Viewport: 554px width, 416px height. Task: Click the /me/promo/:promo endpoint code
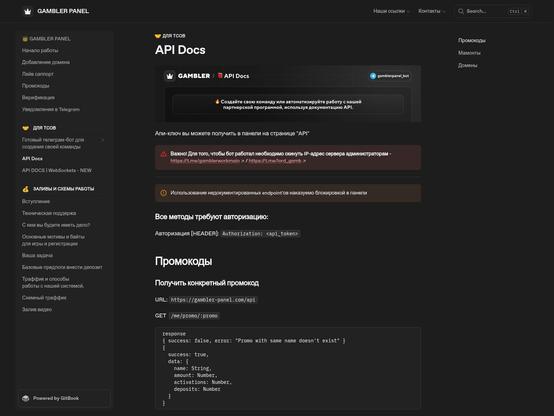pos(194,316)
